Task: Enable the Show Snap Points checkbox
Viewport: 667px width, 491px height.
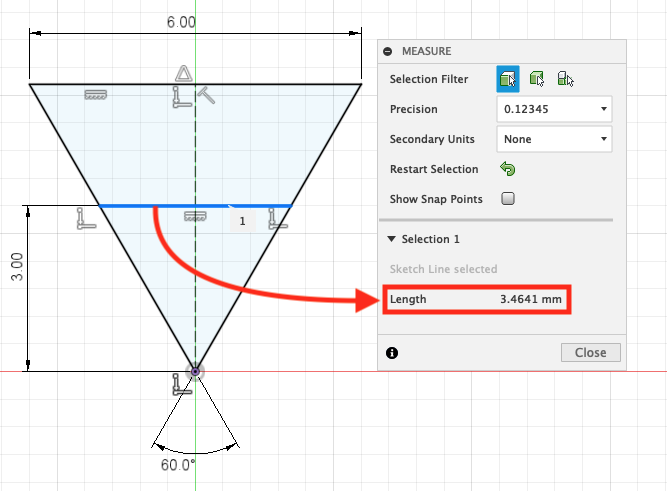Action: 507,199
